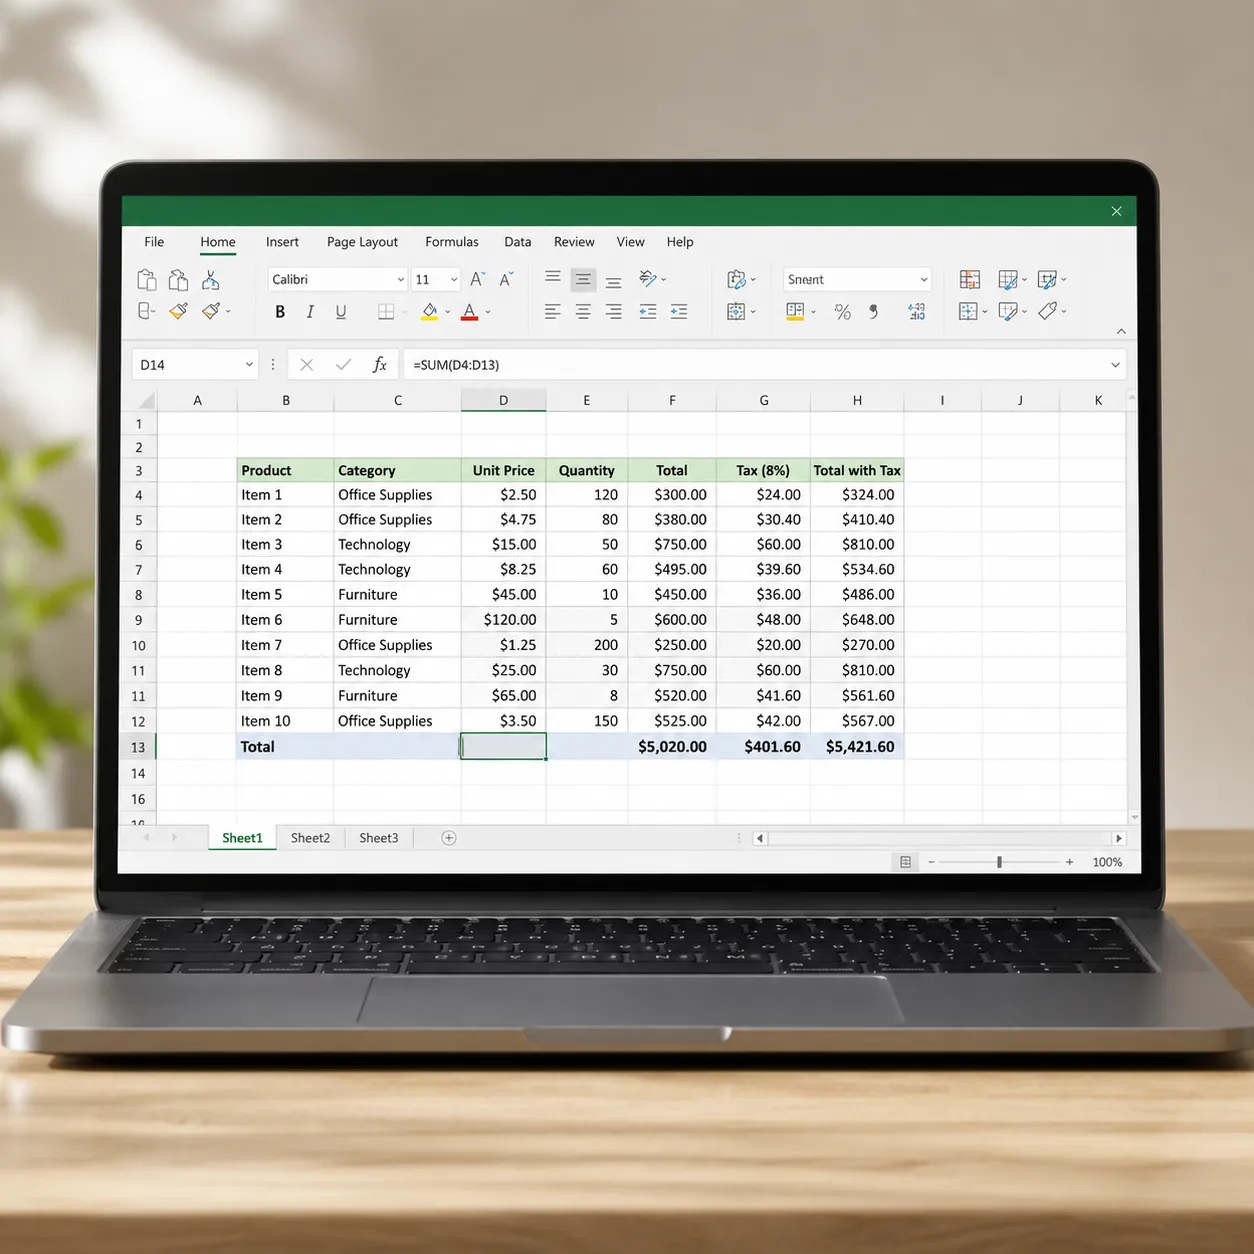
Task: Click the Decrease Indent icon
Action: click(648, 312)
